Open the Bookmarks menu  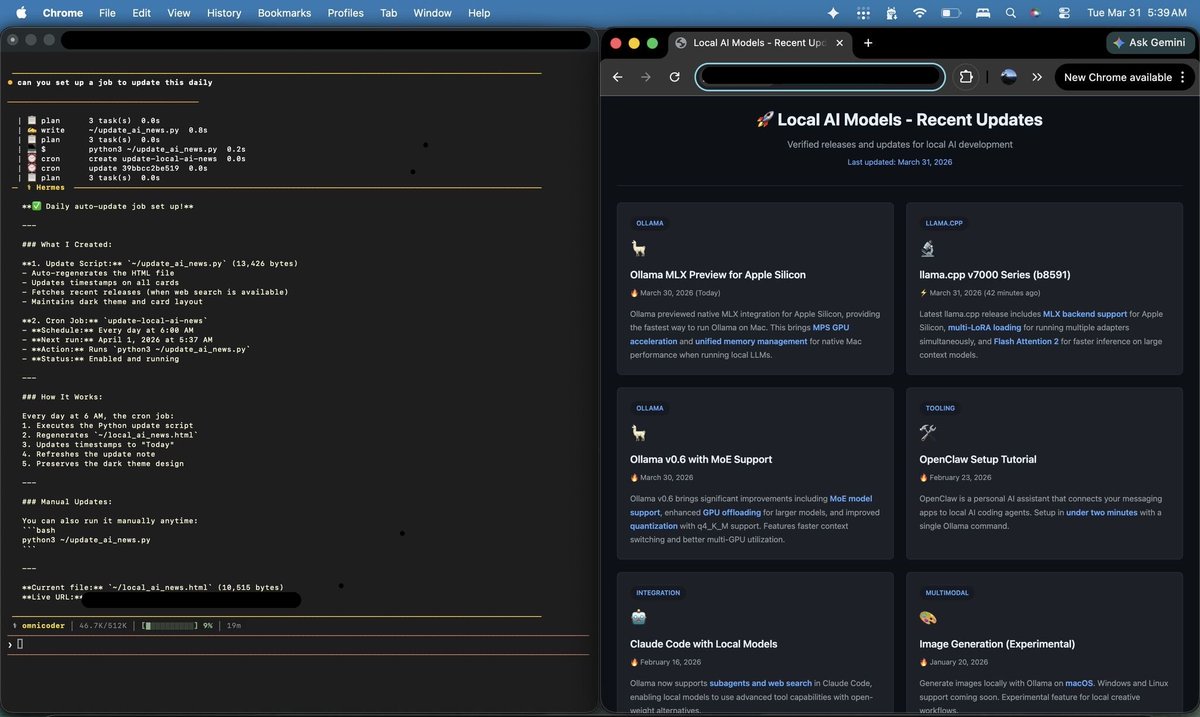(284, 13)
